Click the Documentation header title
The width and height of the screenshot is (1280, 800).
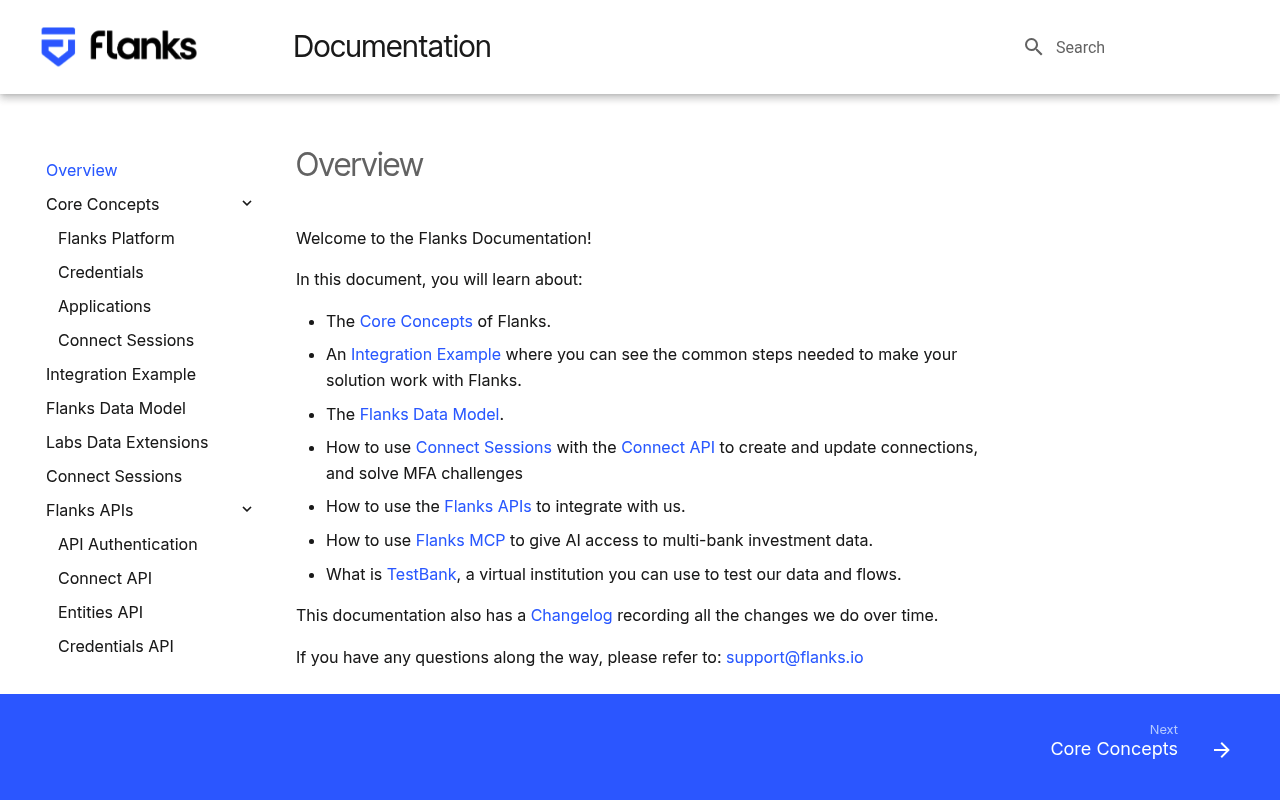click(392, 47)
